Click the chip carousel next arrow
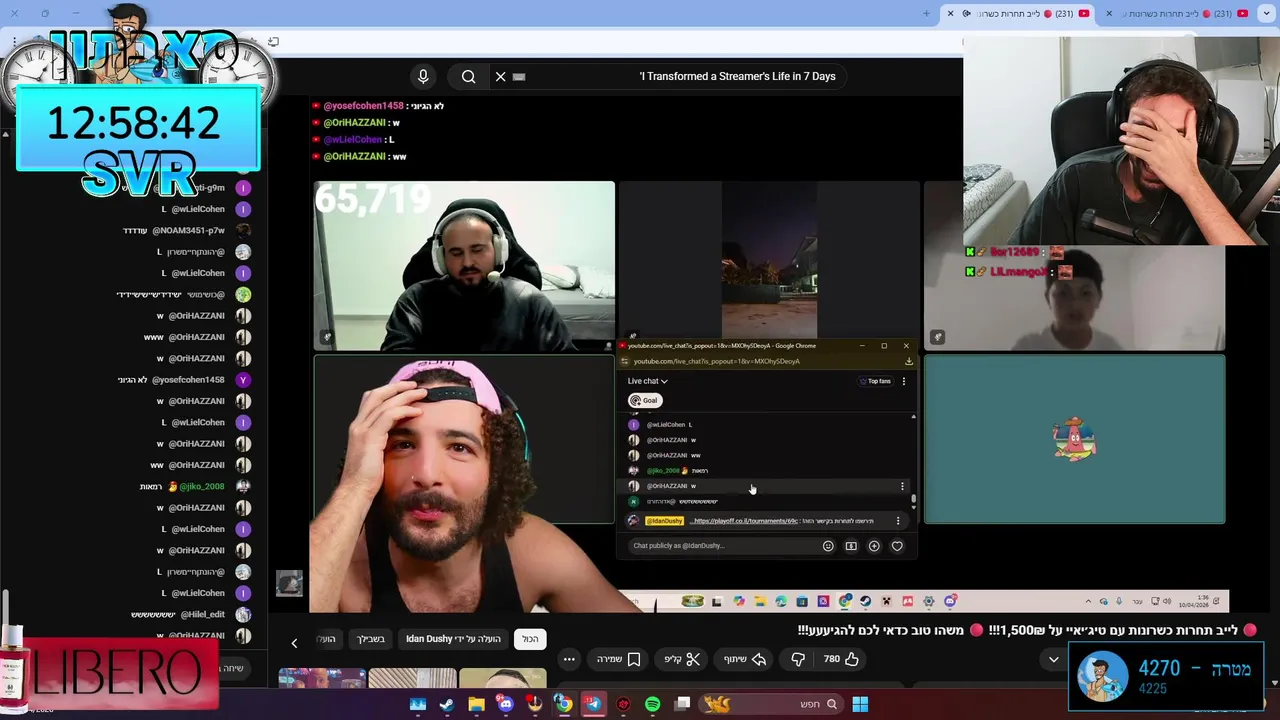Viewport: 1280px width, 720px height. pyautogui.click(x=294, y=643)
